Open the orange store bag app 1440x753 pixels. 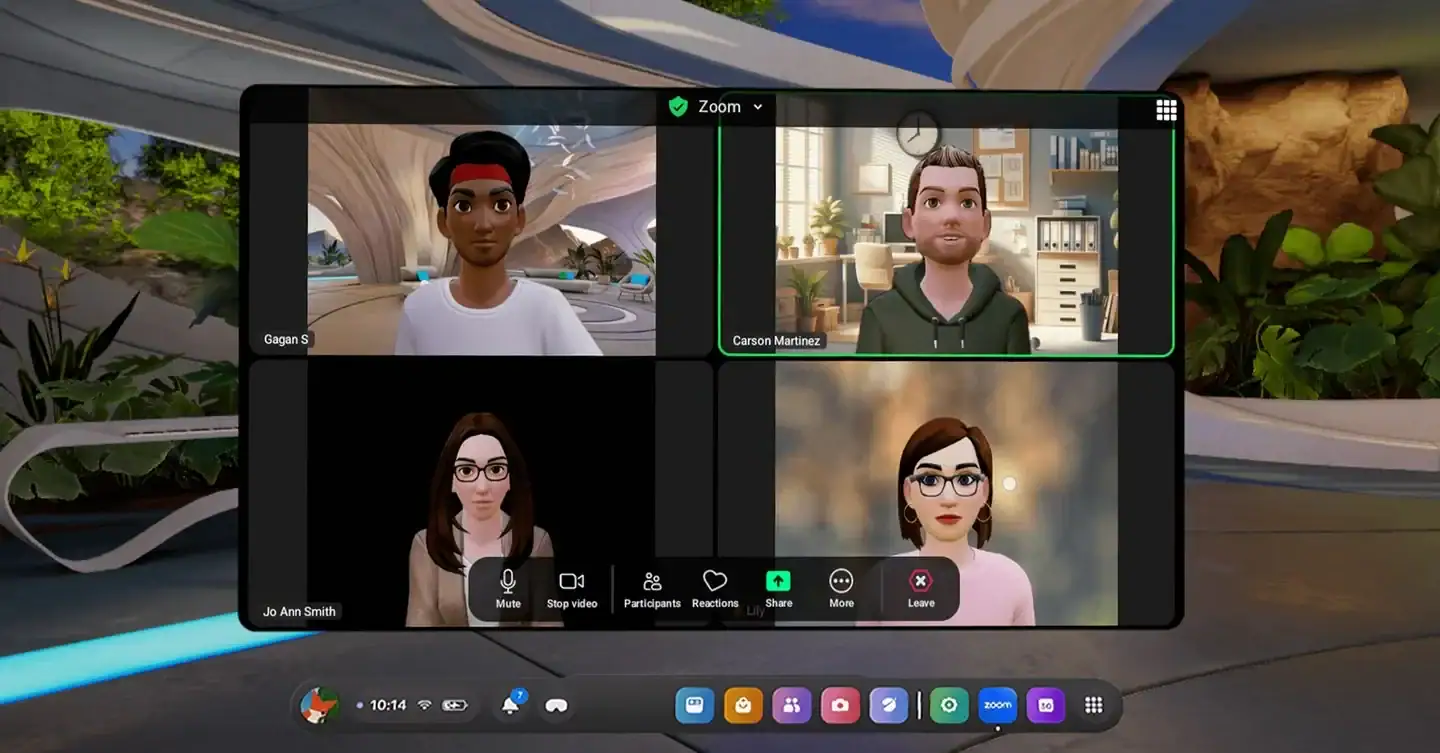tap(743, 705)
